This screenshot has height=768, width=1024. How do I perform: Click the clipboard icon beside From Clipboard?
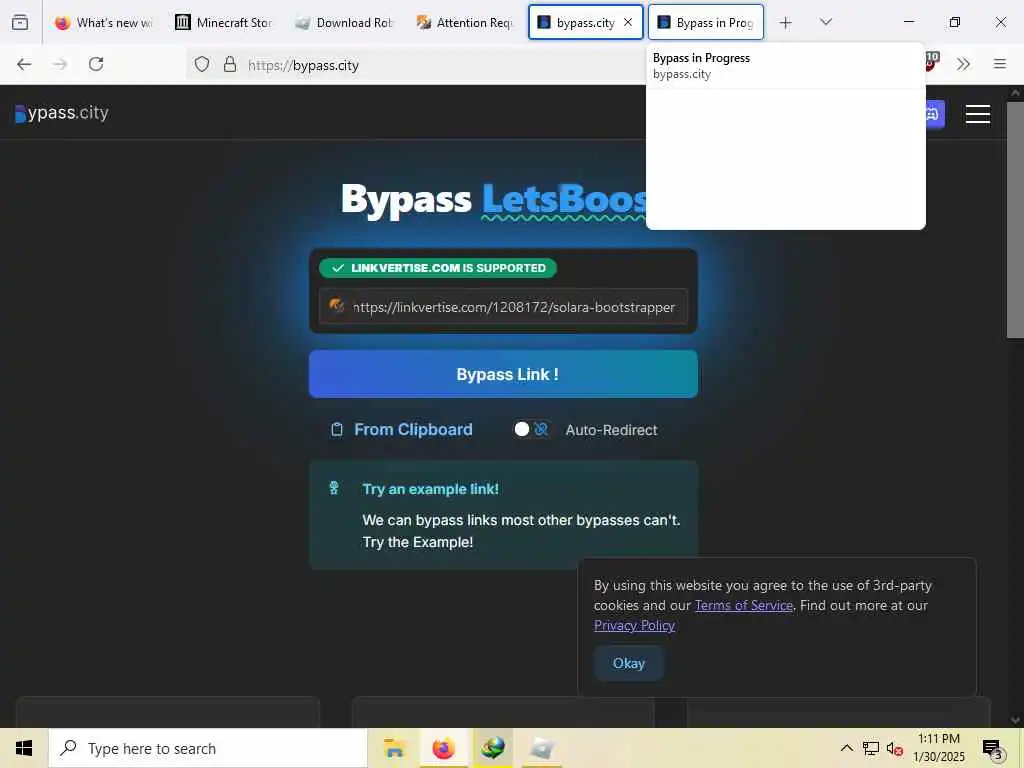pos(337,430)
